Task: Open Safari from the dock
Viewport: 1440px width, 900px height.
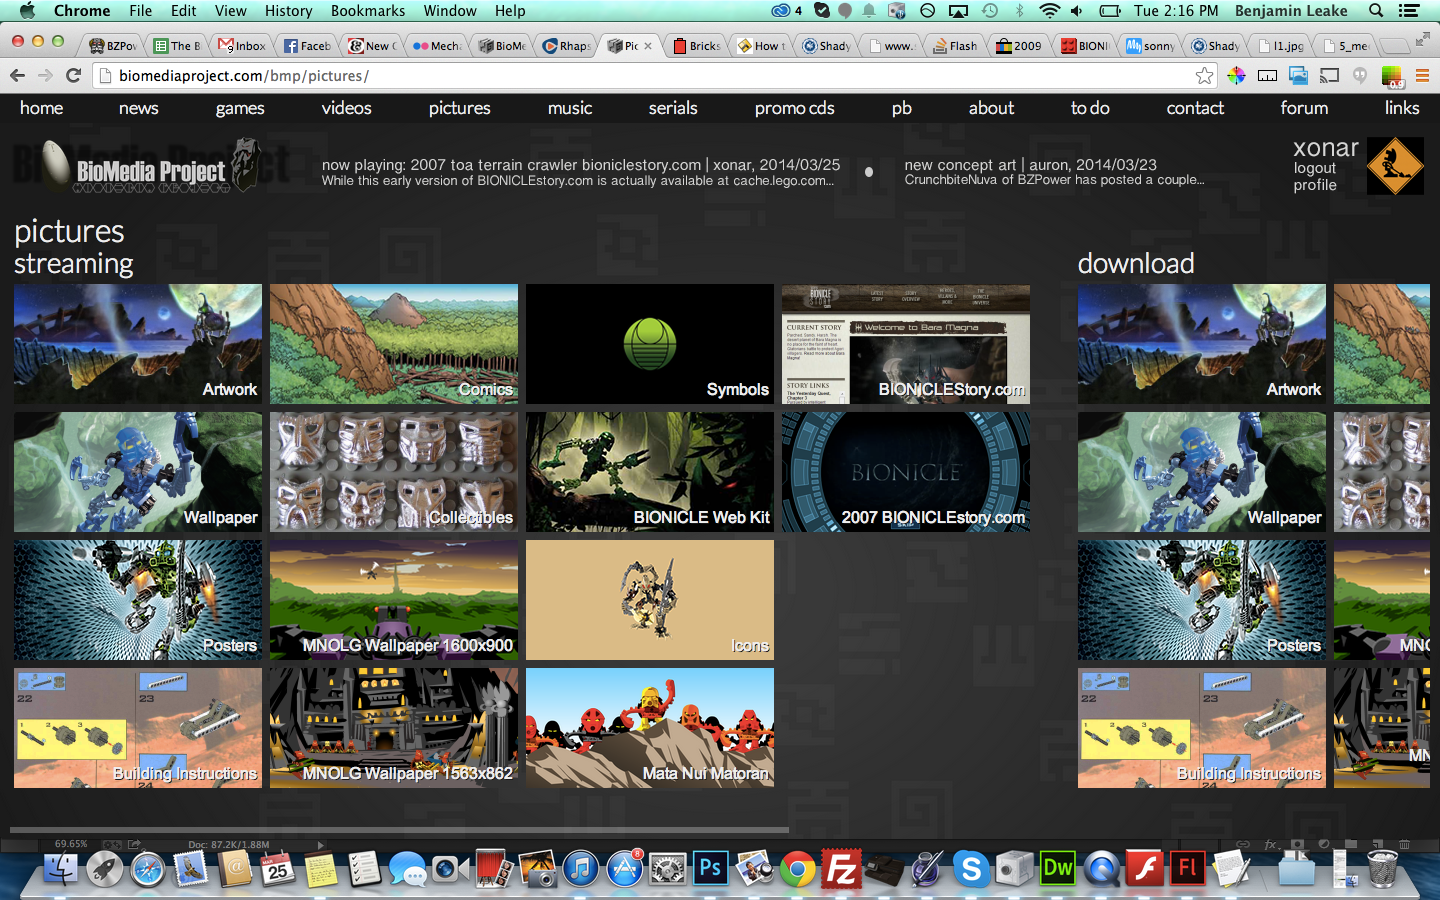Action: click(x=147, y=868)
